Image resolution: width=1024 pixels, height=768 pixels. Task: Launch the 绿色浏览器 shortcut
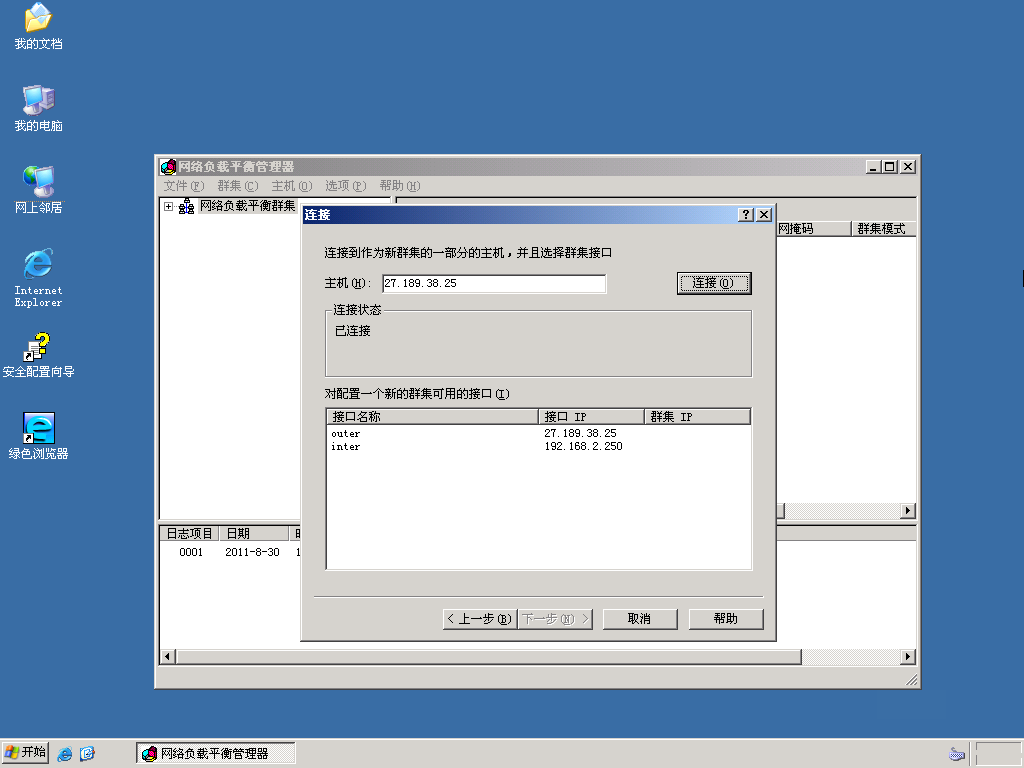[38, 436]
